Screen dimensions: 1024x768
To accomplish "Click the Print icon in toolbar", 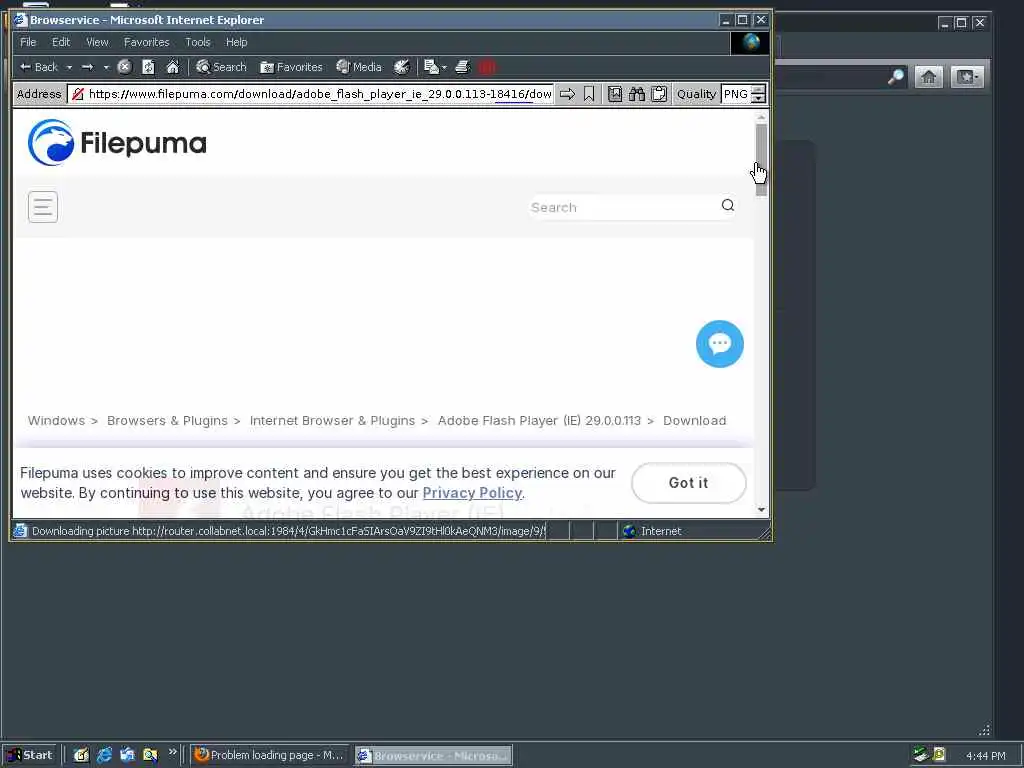I will (463, 67).
